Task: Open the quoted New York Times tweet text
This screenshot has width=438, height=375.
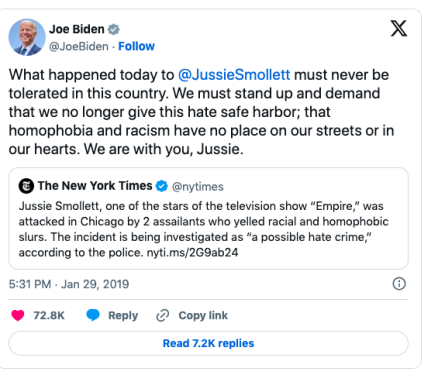Action: pos(203,229)
